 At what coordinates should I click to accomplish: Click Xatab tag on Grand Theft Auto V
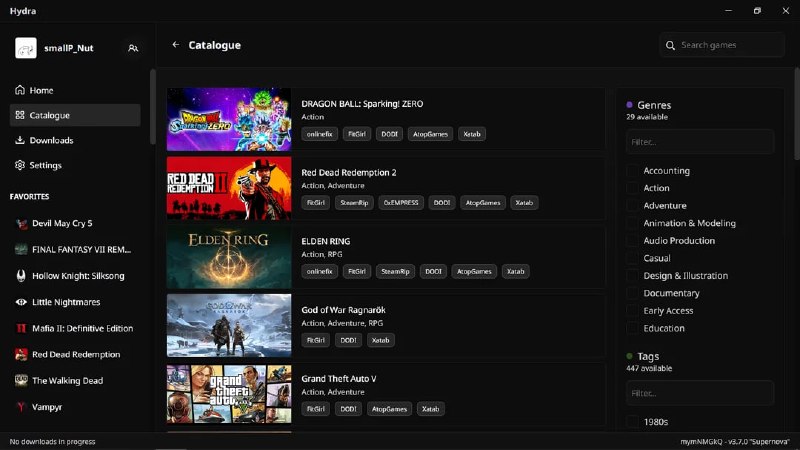pos(431,409)
